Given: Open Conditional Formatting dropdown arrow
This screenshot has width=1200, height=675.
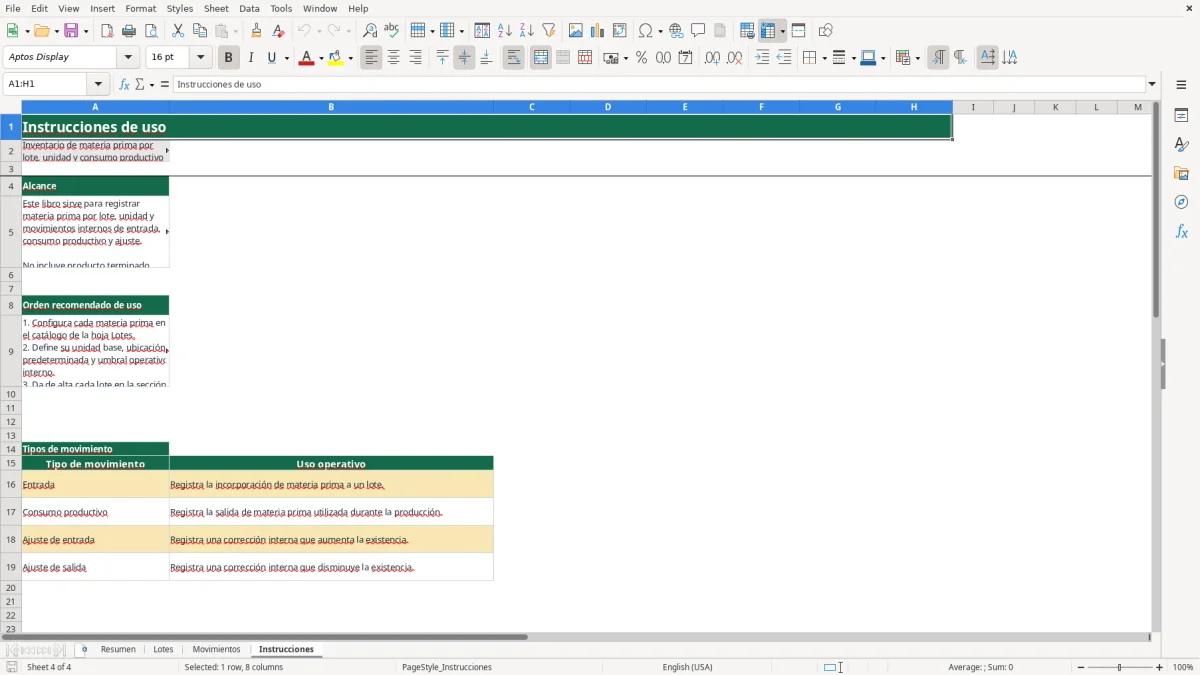Looking at the screenshot, I should pos(917,58).
